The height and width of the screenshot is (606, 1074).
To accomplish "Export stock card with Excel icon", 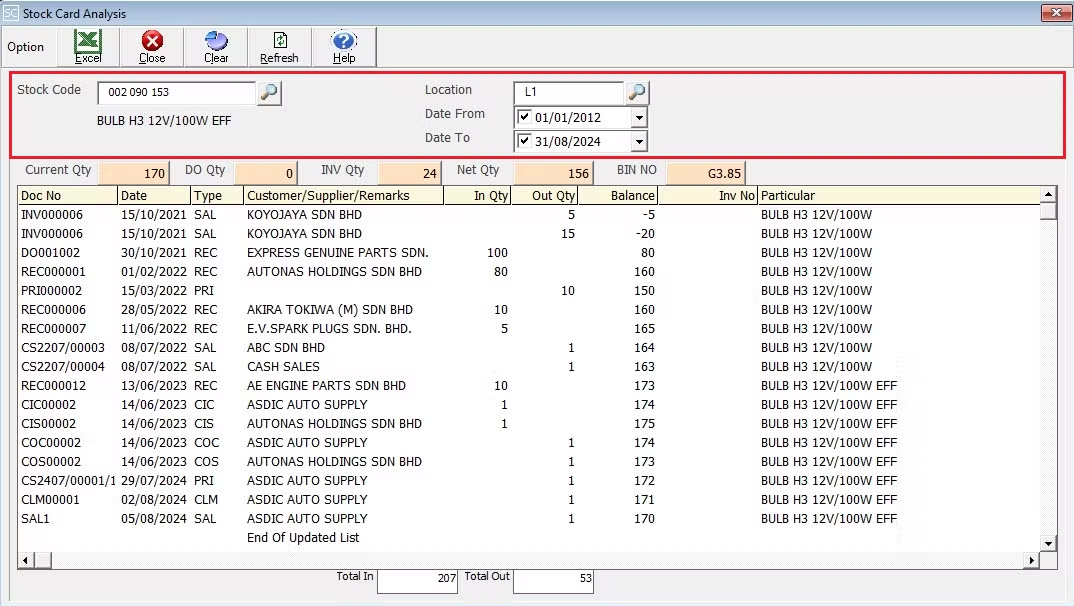I will (88, 47).
